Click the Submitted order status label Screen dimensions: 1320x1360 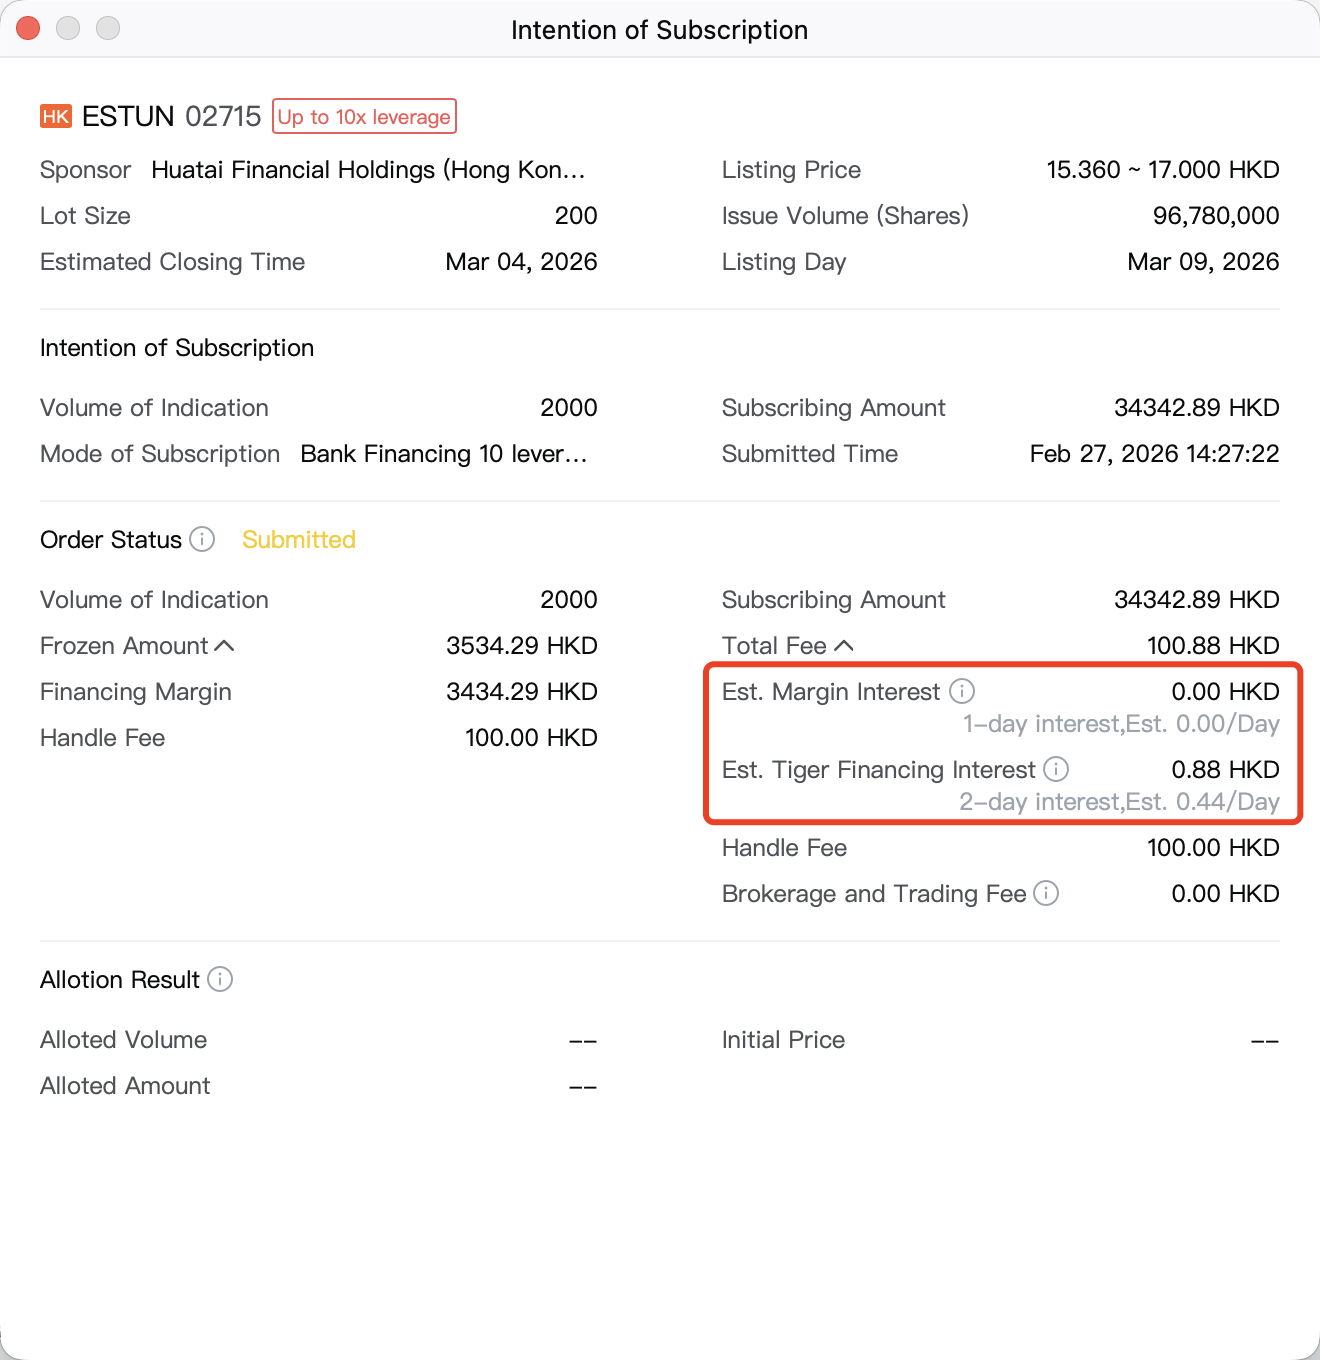click(299, 540)
